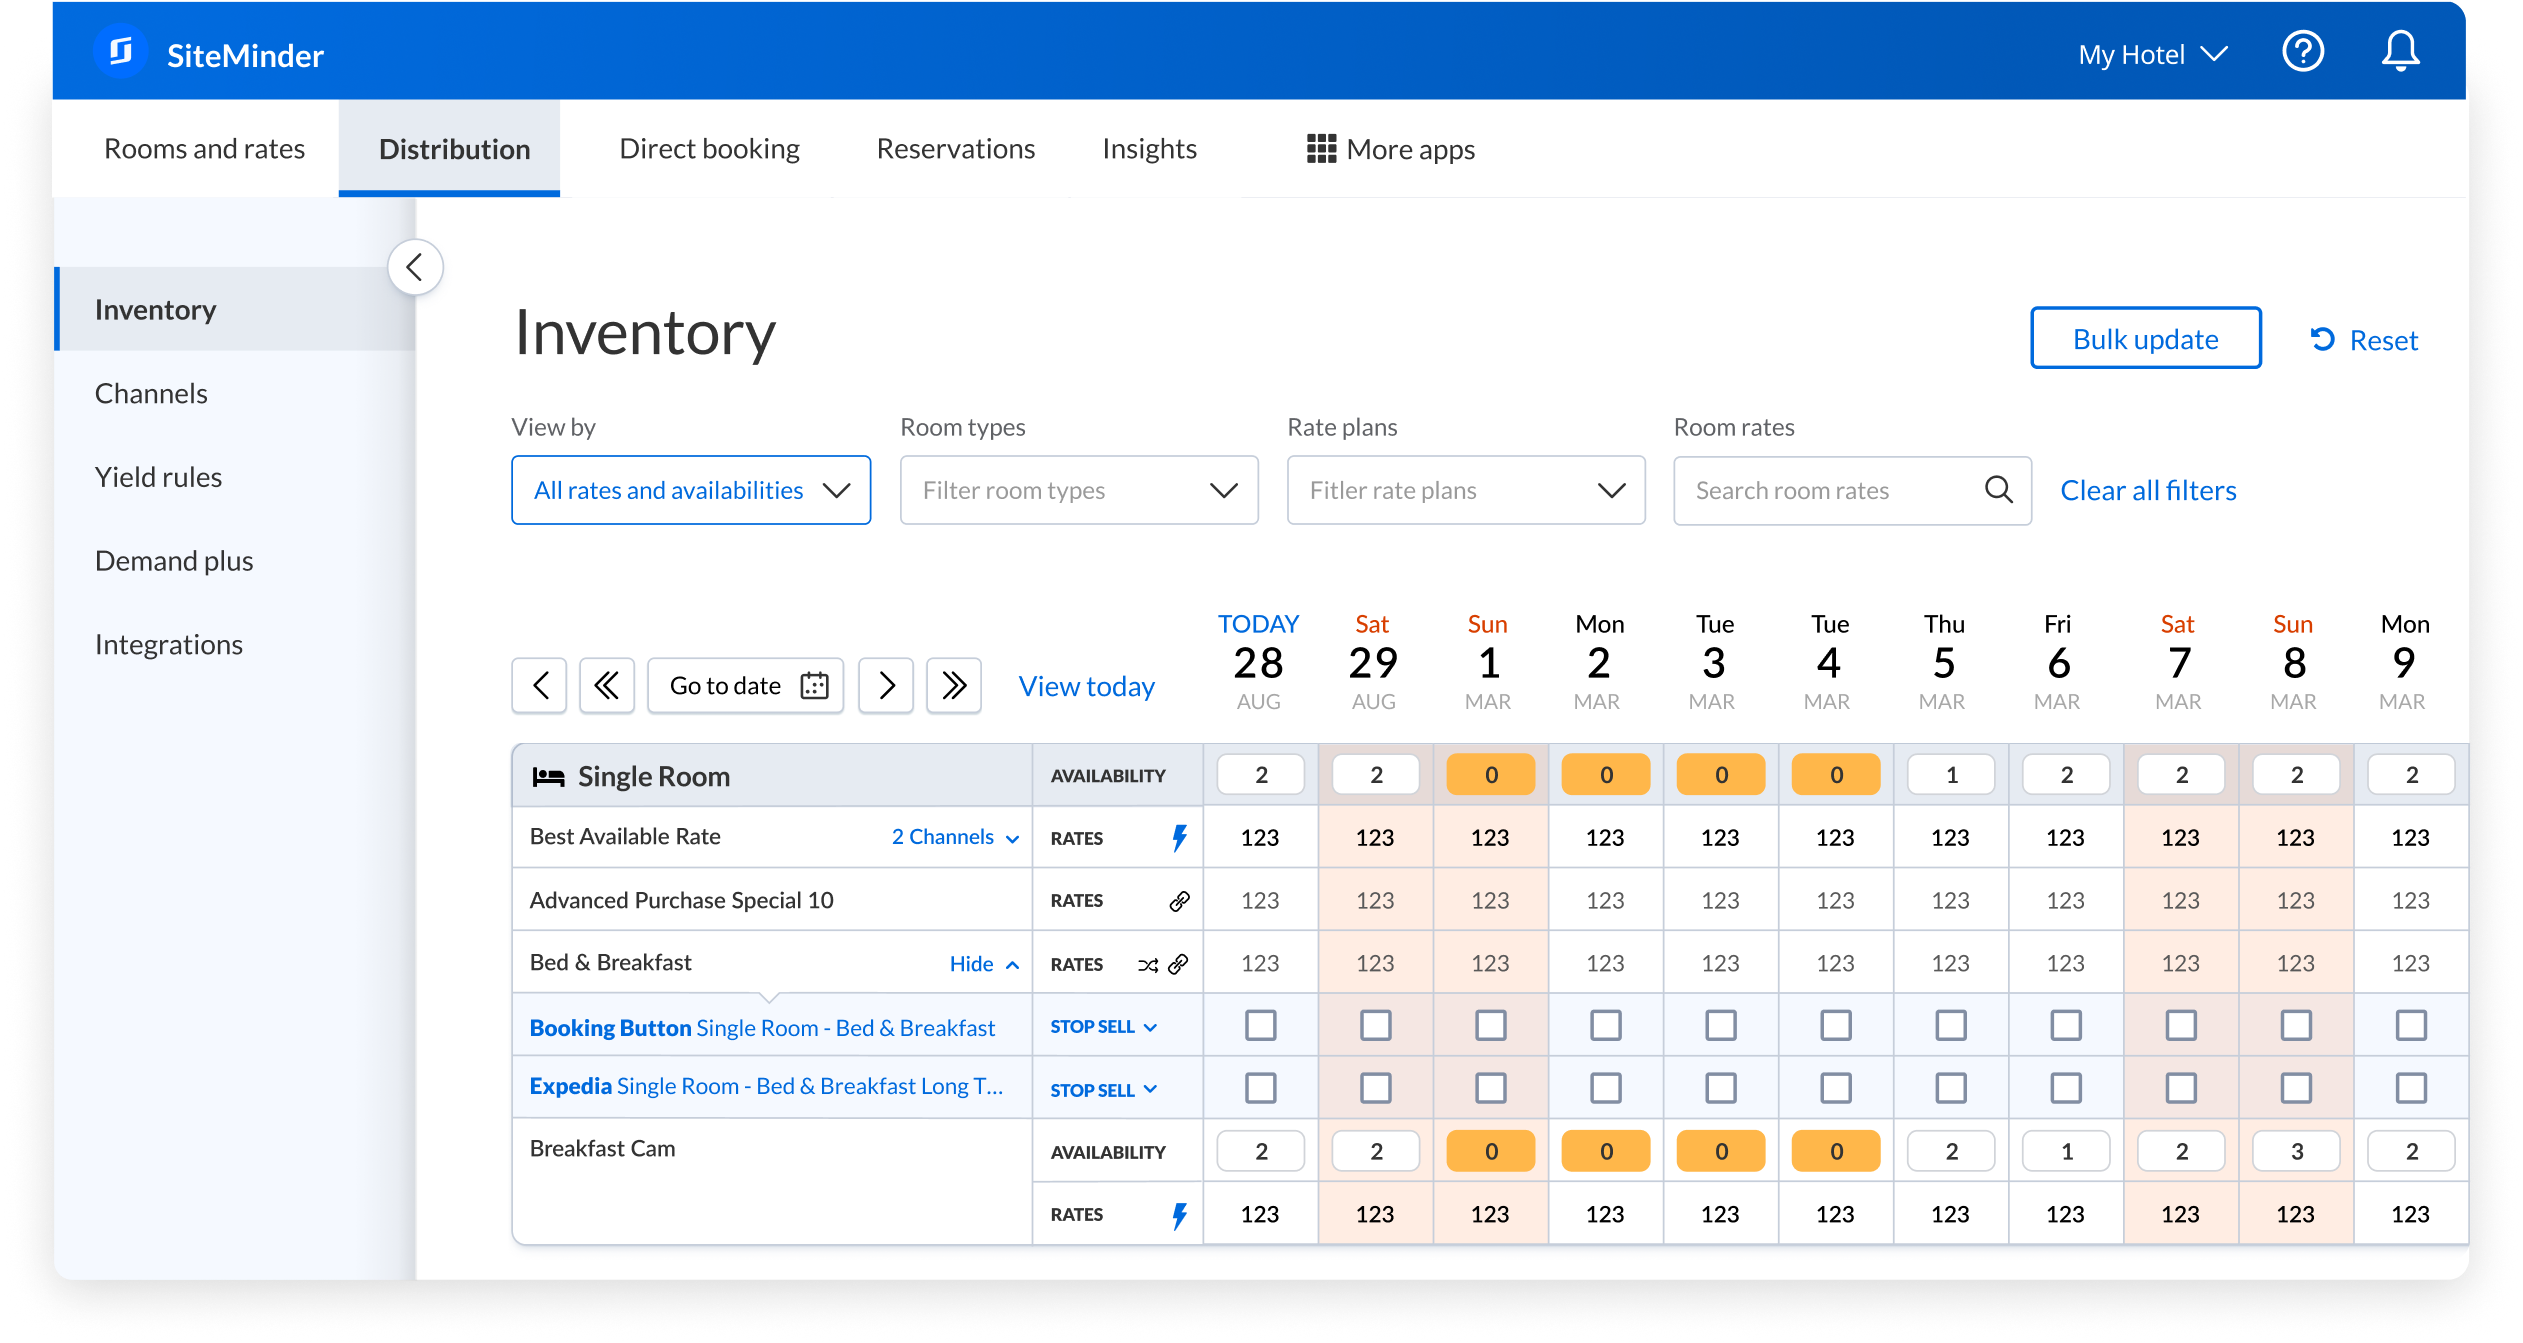
Task: Open the notifications bell
Action: pos(2399,52)
